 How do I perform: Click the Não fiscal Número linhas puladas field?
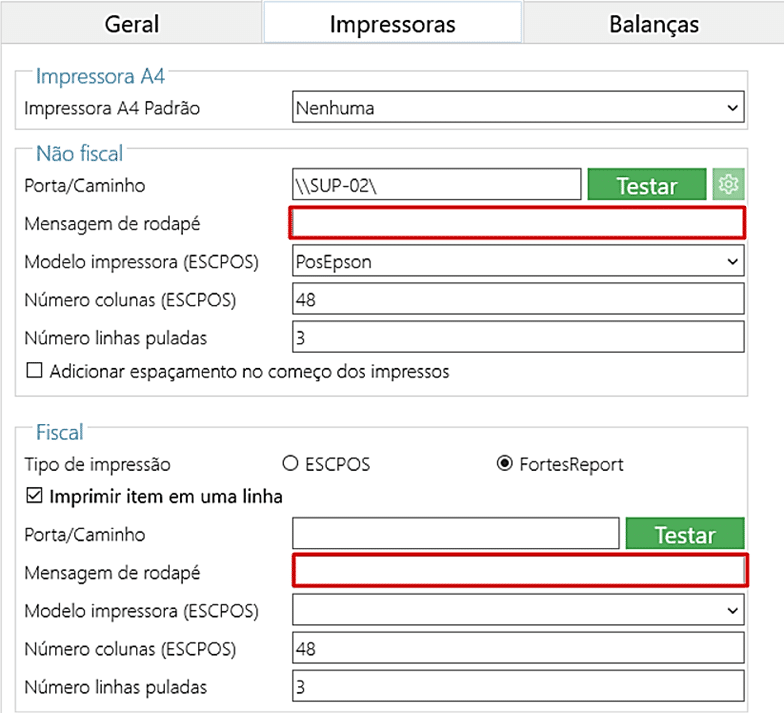pyautogui.click(x=518, y=337)
